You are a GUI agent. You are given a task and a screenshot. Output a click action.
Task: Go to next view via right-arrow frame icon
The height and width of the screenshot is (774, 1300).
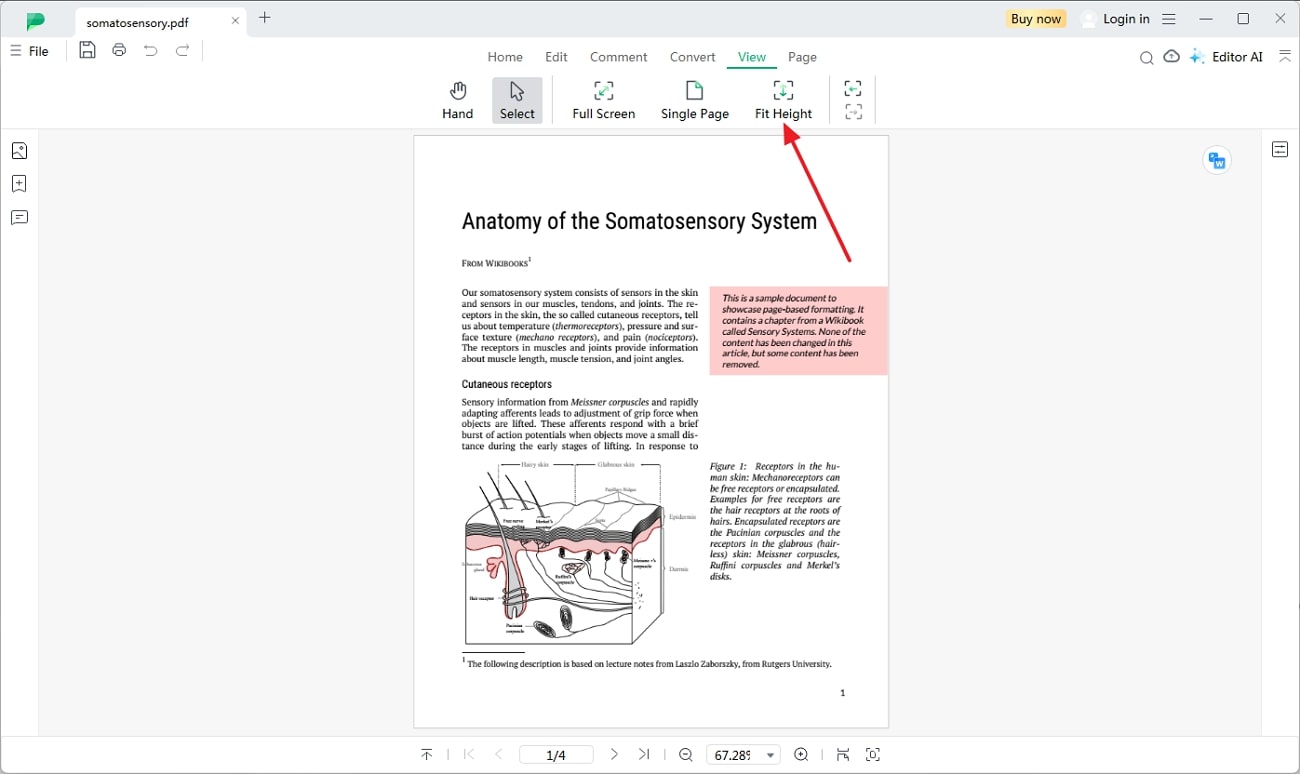[x=853, y=112]
